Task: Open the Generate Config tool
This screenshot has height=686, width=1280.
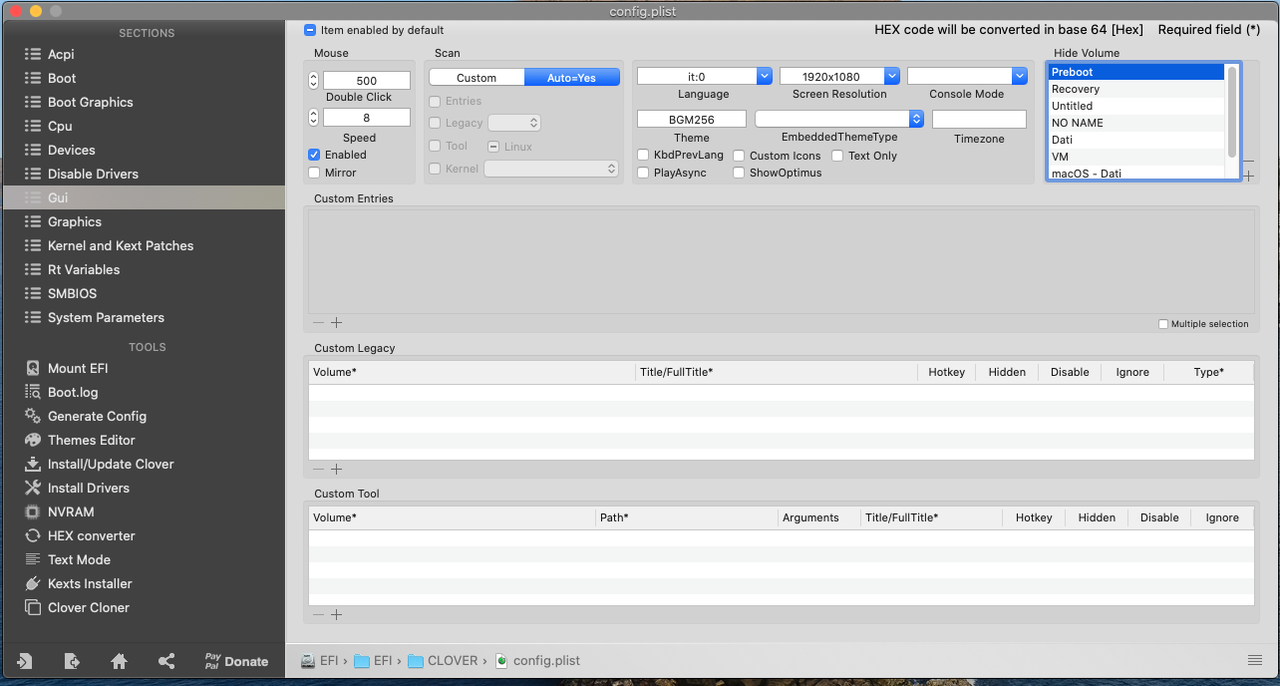Action: coord(97,416)
